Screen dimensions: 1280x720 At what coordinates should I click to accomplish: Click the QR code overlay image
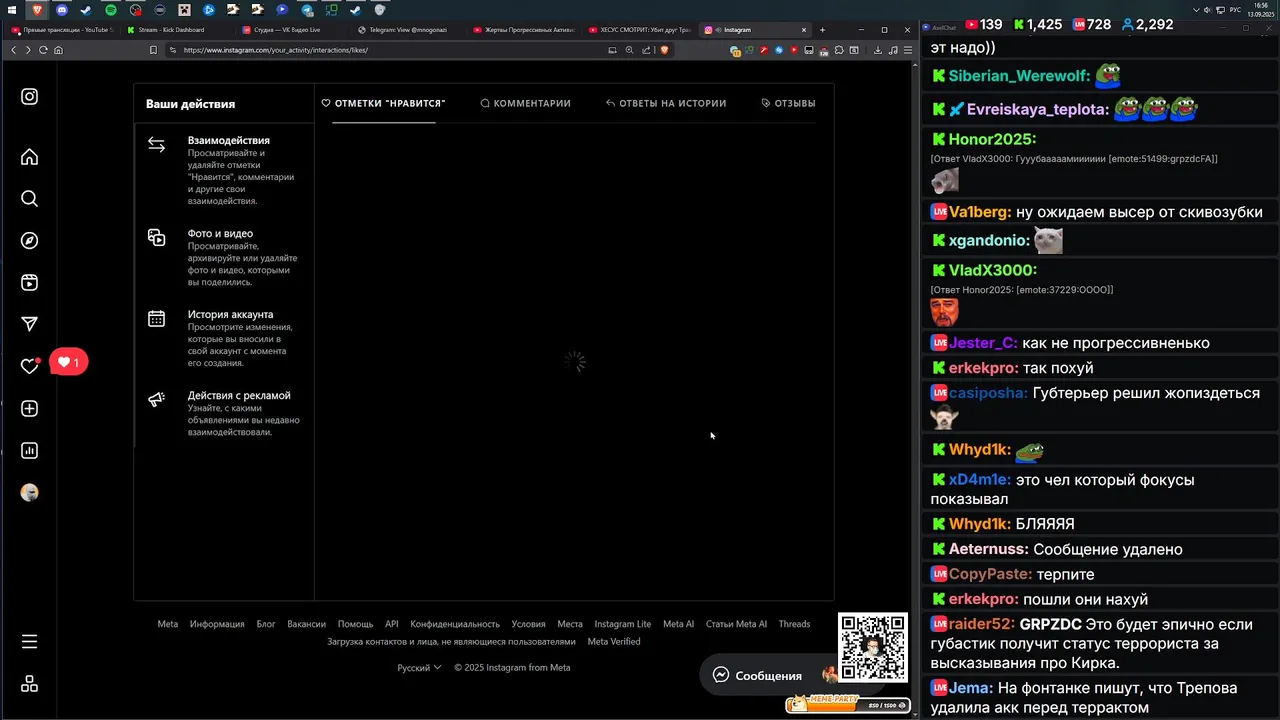872,648
